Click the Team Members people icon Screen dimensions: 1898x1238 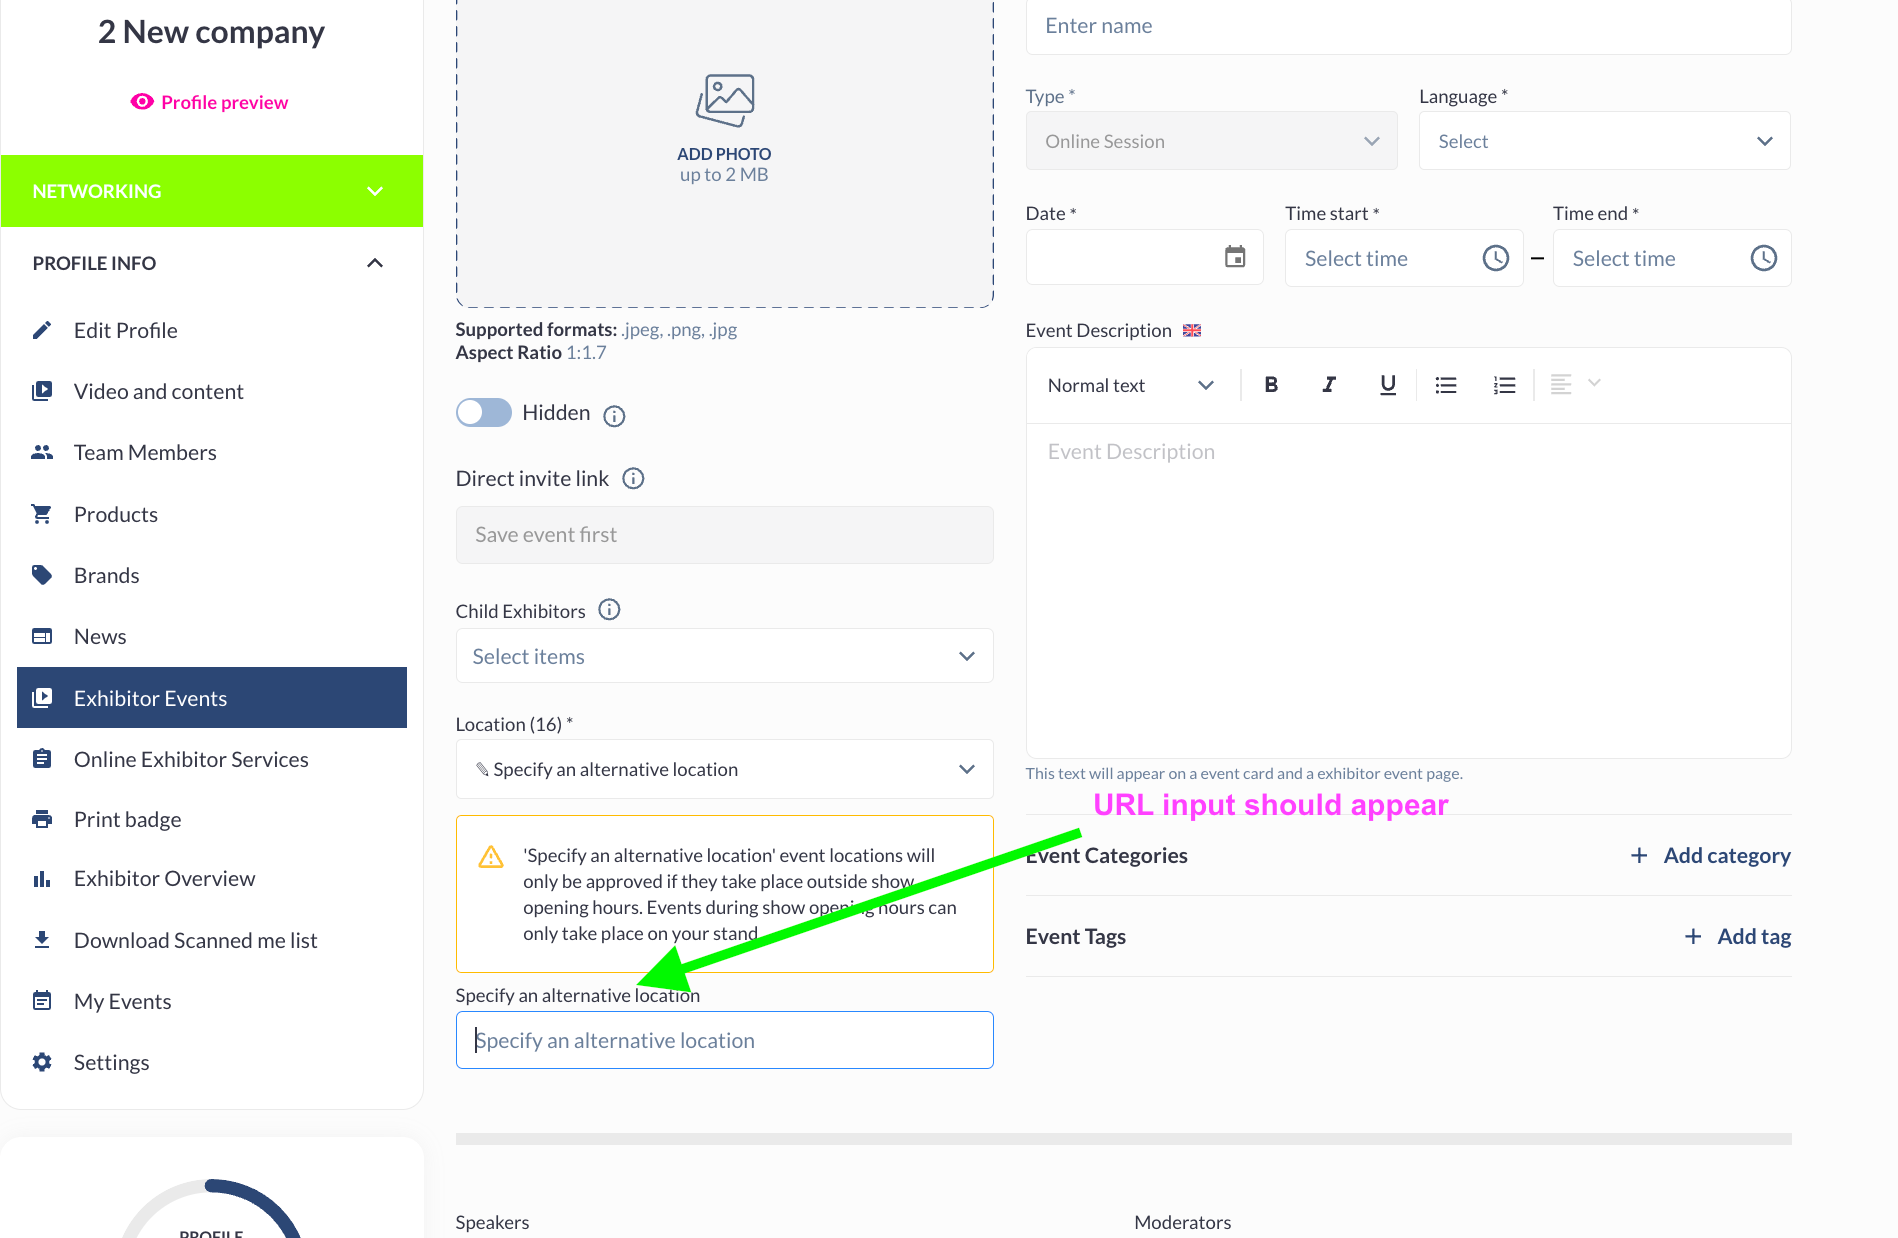pos(42,452)
